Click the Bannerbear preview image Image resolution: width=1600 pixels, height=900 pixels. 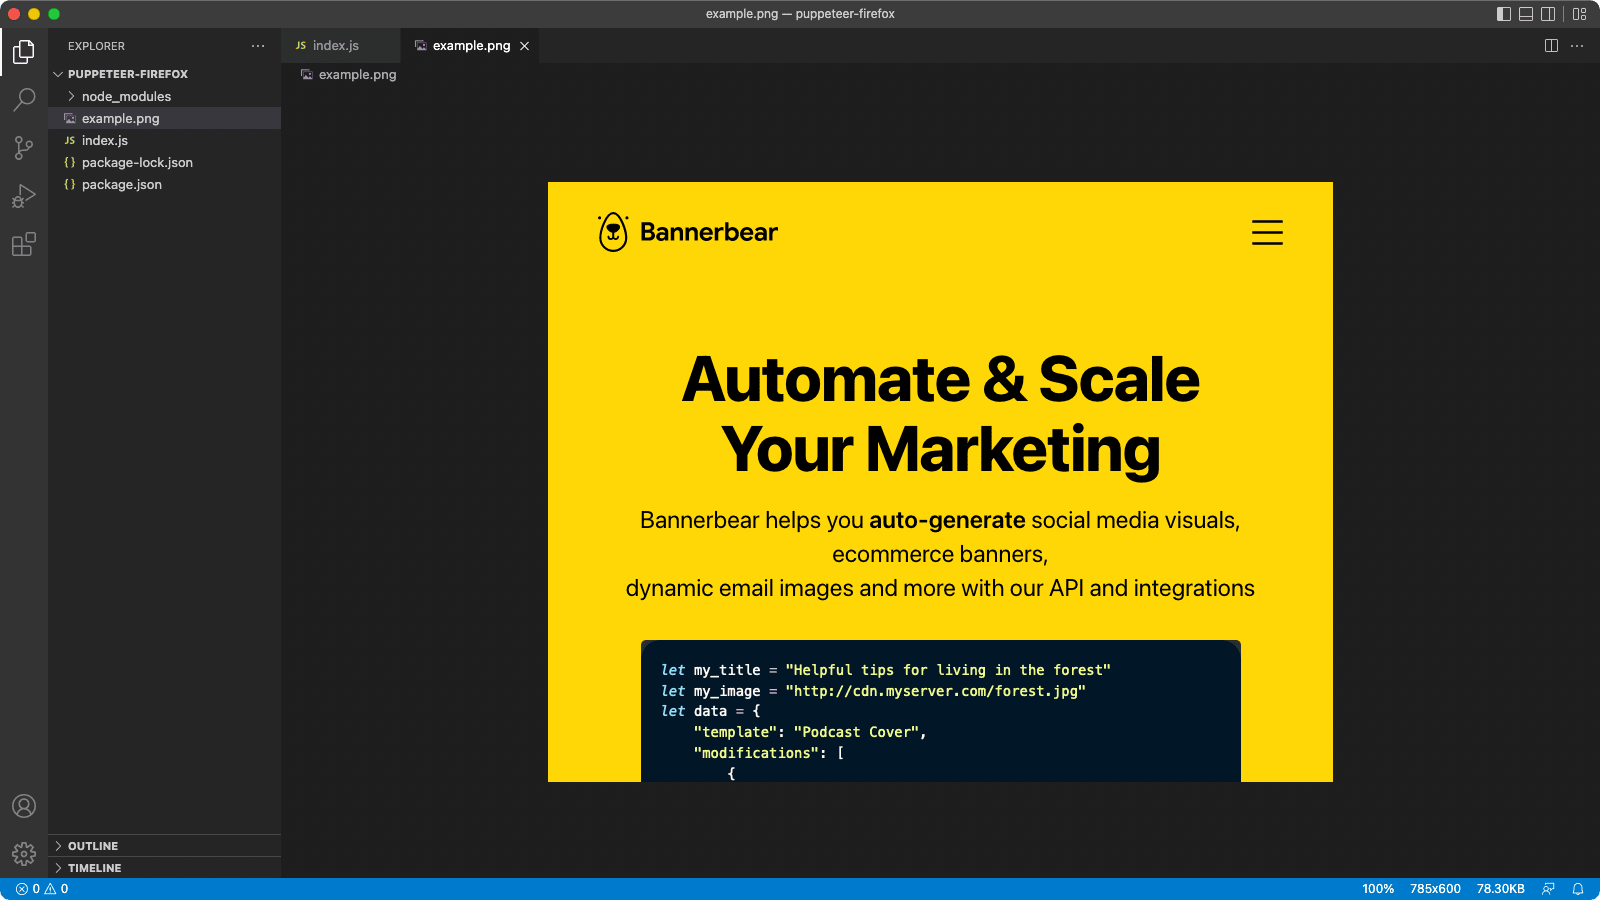[x=940, y=482]
